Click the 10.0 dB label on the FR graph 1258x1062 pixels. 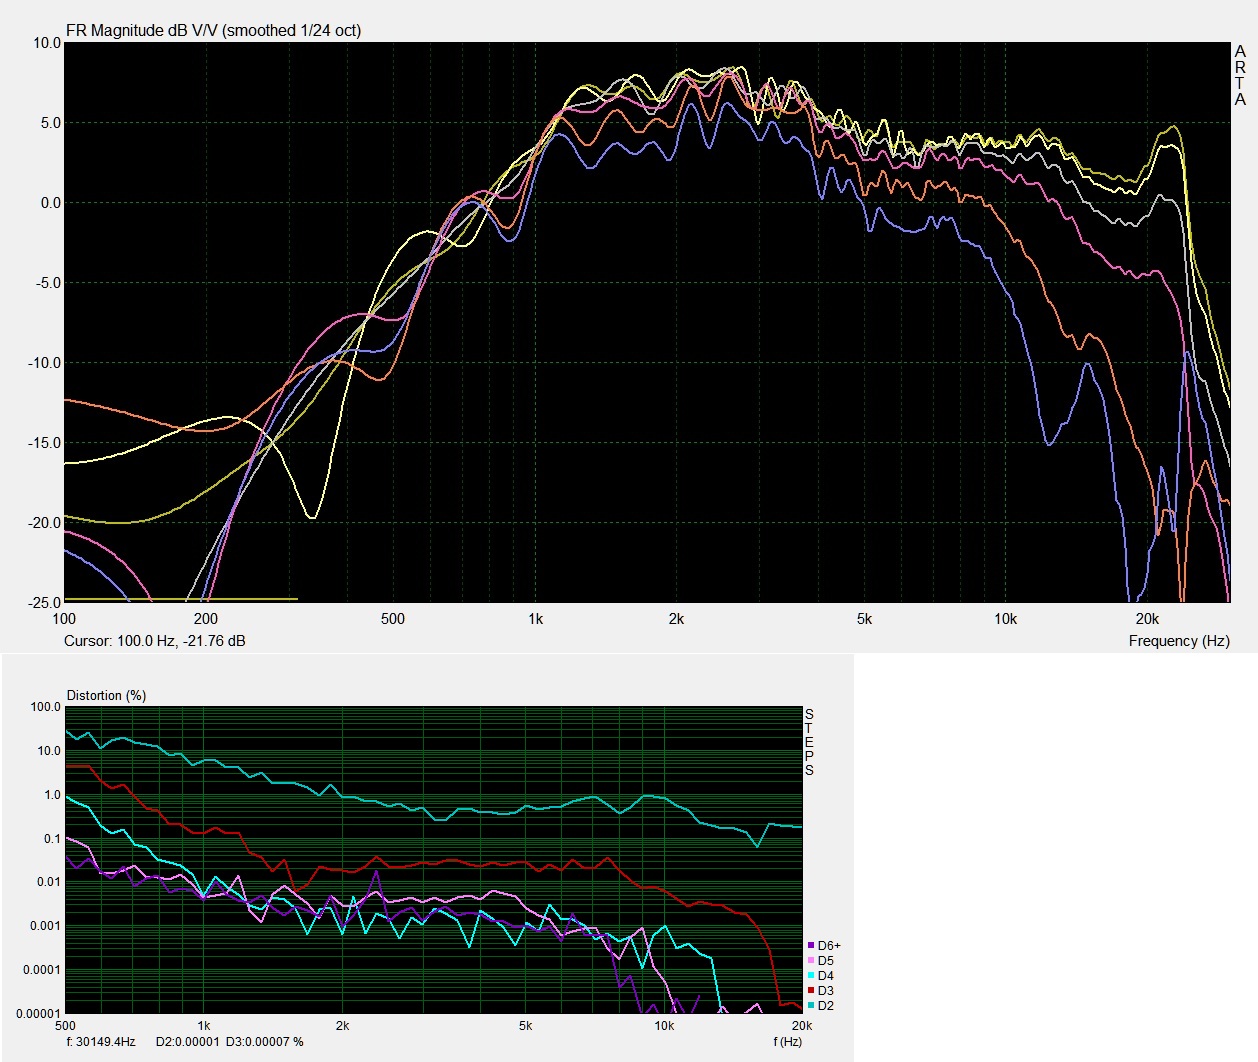[46, 43]
